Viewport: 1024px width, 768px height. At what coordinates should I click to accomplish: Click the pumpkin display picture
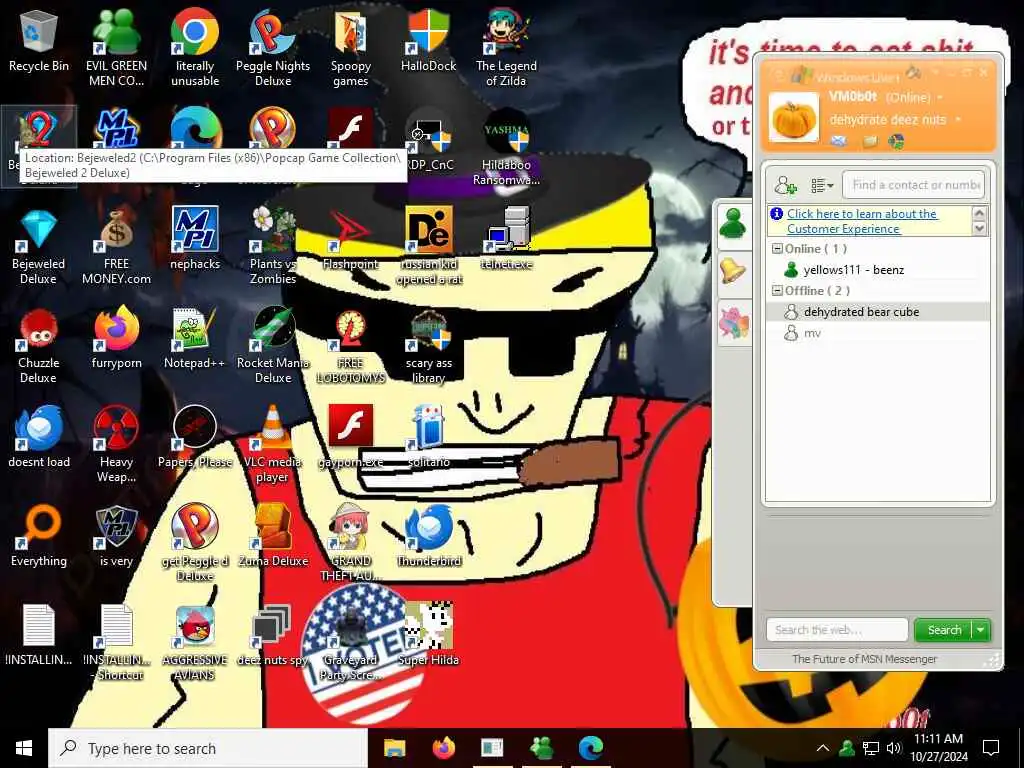coord(793,118)
